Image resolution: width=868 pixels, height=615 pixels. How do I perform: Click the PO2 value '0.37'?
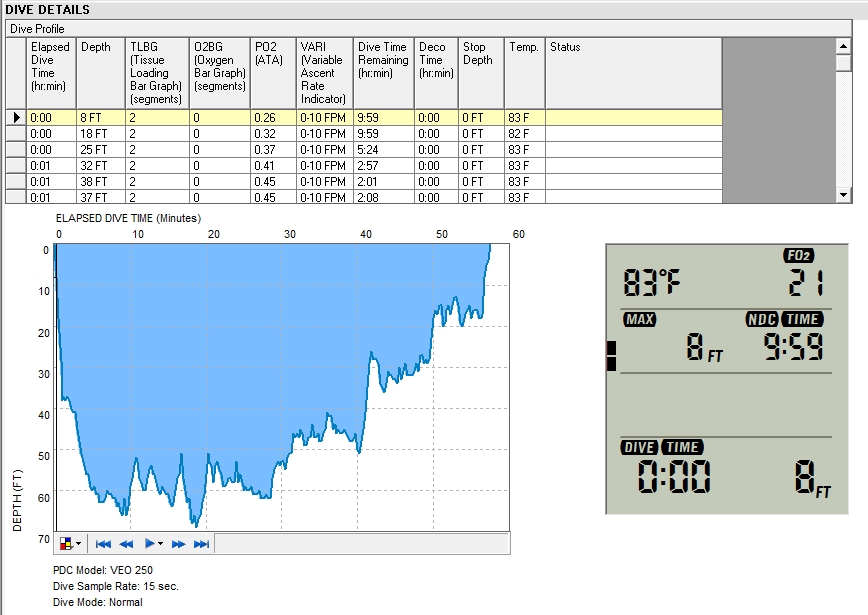pyautogui.click(x=273, y=149)
